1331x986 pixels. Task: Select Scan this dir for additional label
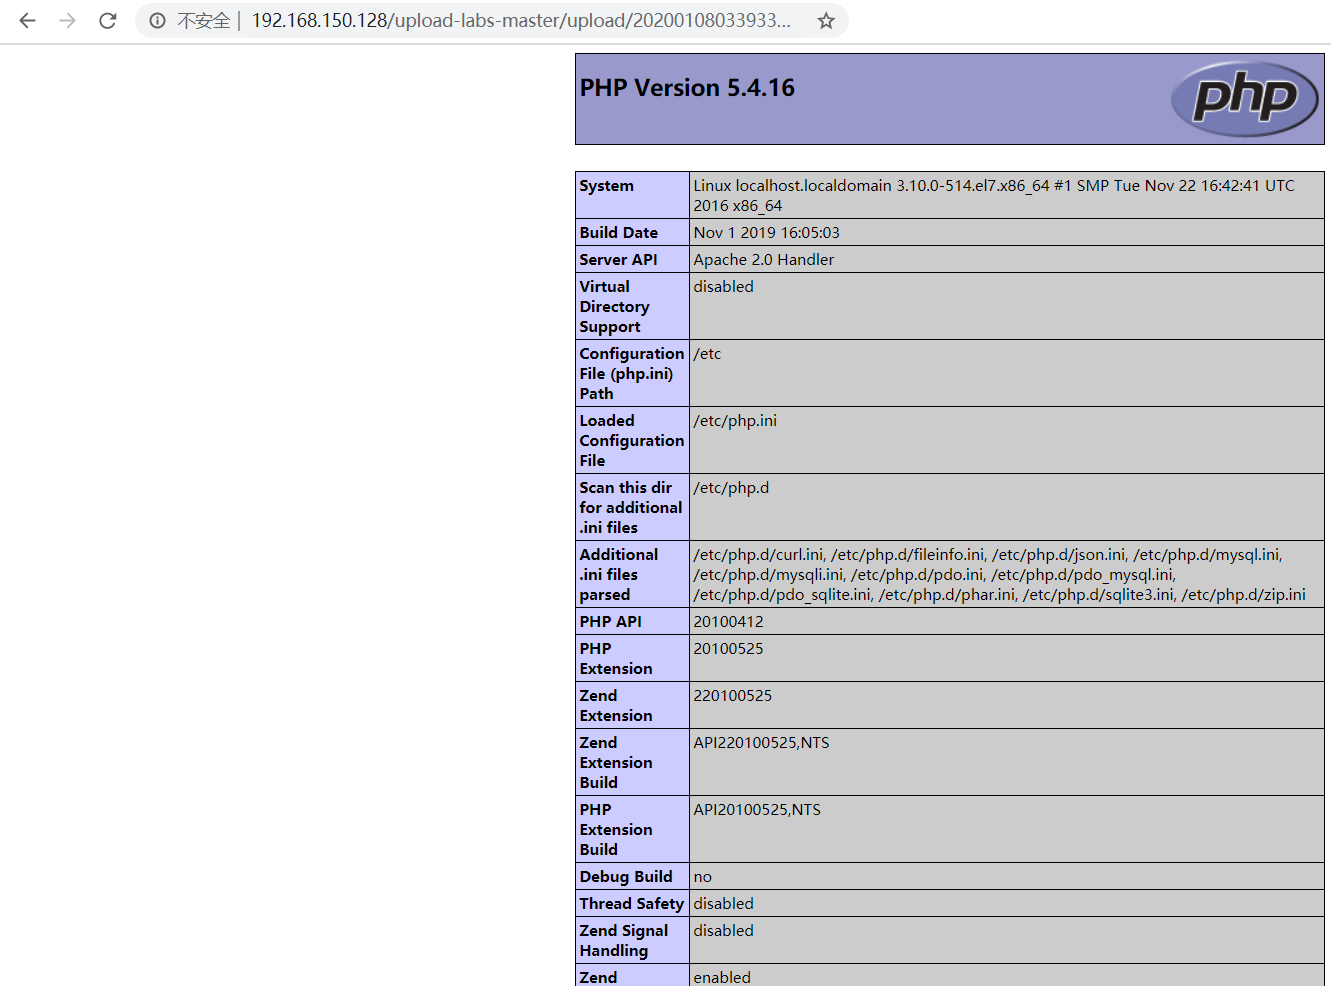(631, 508)
